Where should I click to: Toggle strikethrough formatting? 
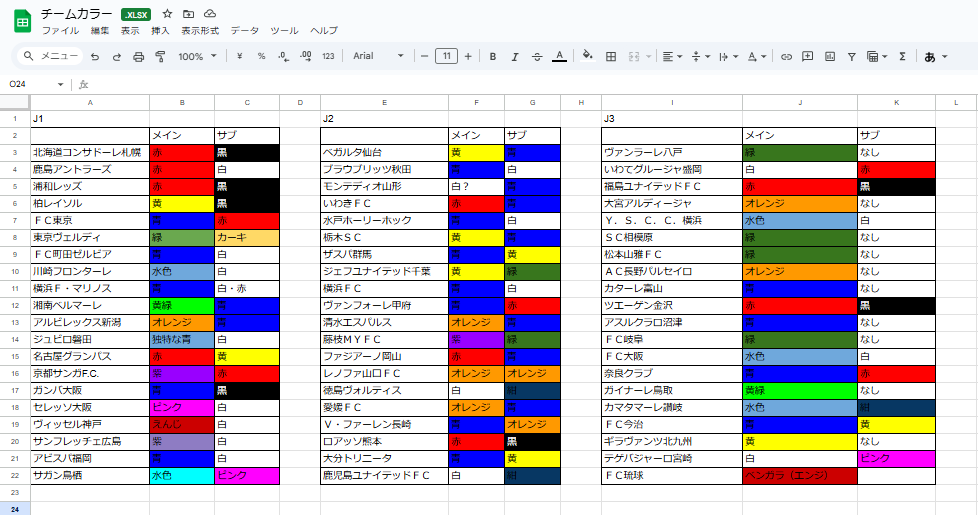pos(537,56)
